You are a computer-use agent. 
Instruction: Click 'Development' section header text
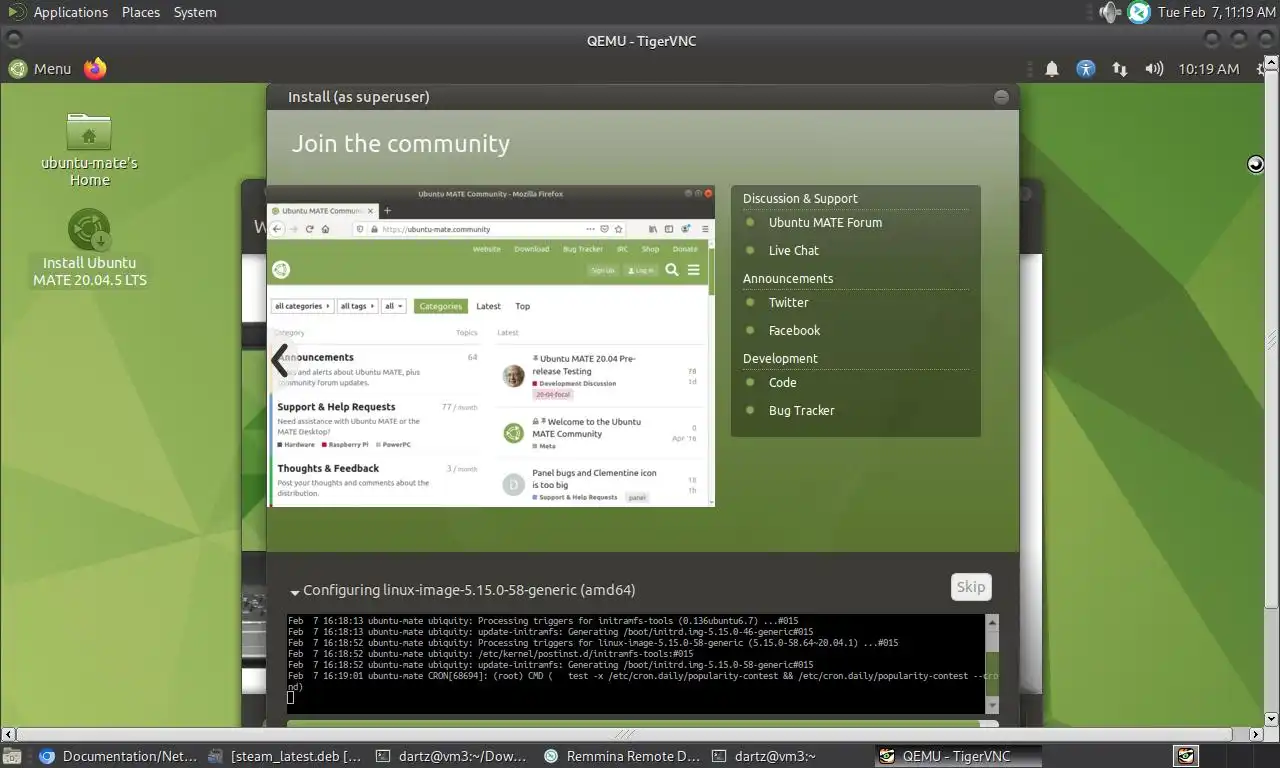pyautogui.click(x=780, y=358)
